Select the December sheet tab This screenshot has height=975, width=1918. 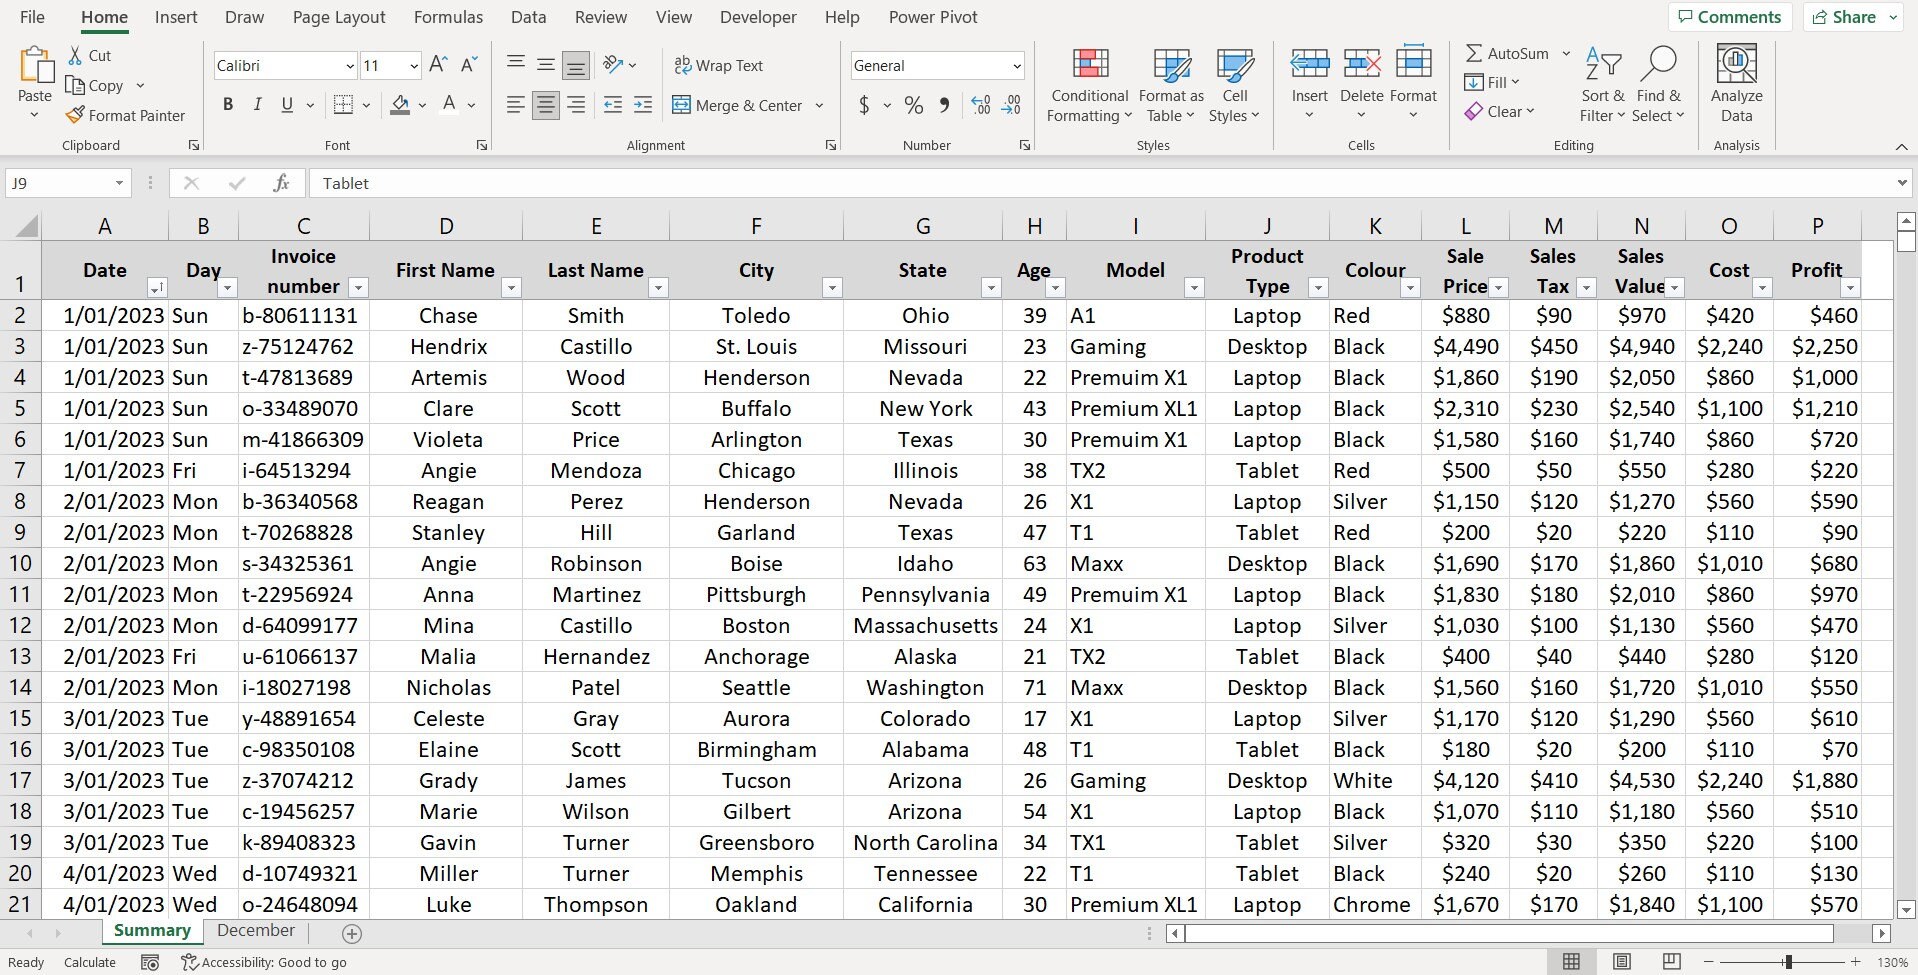255,931
